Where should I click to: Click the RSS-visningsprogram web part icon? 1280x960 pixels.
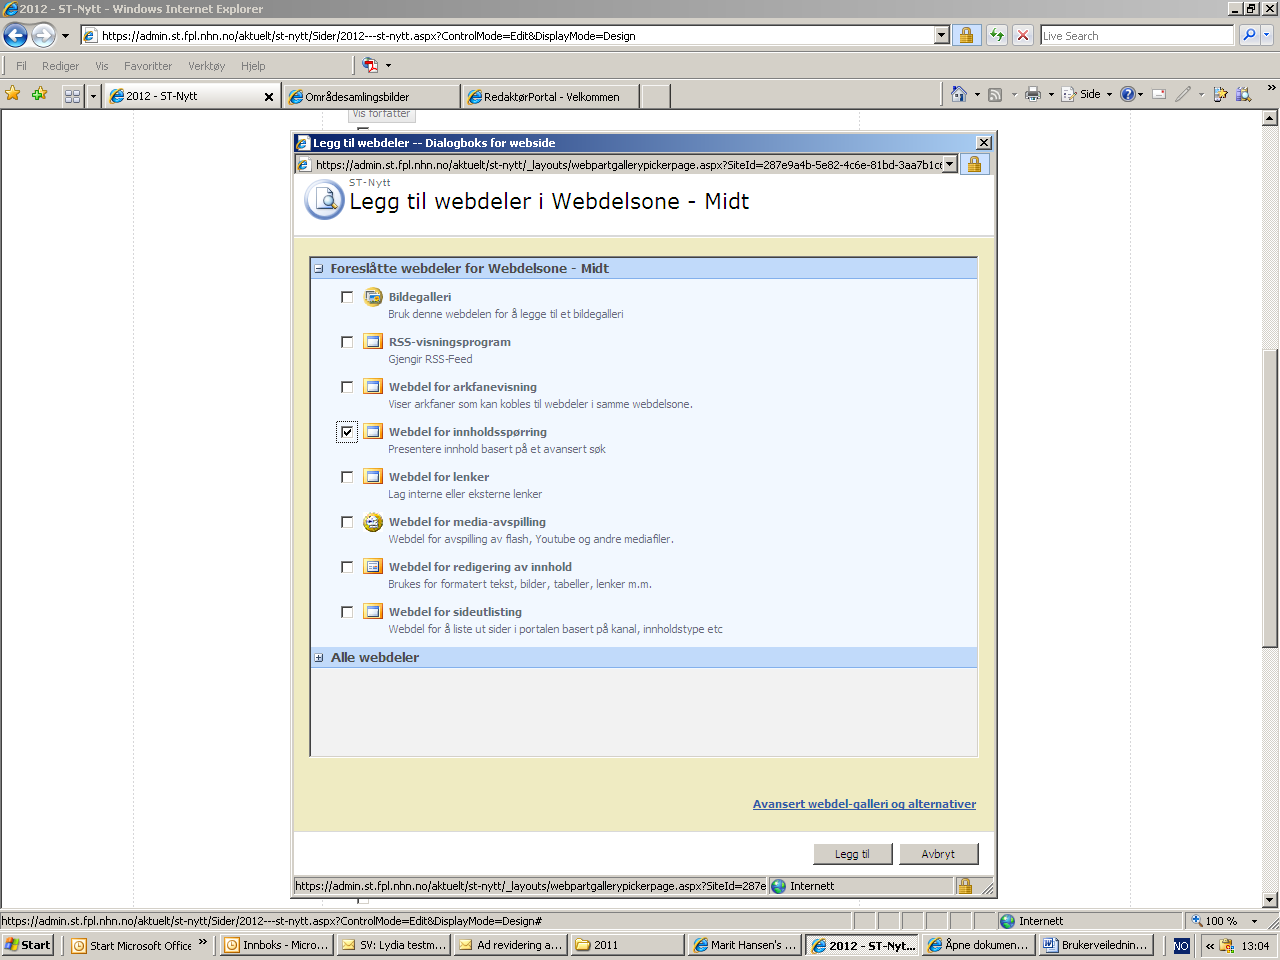click(x=373, y=342)
